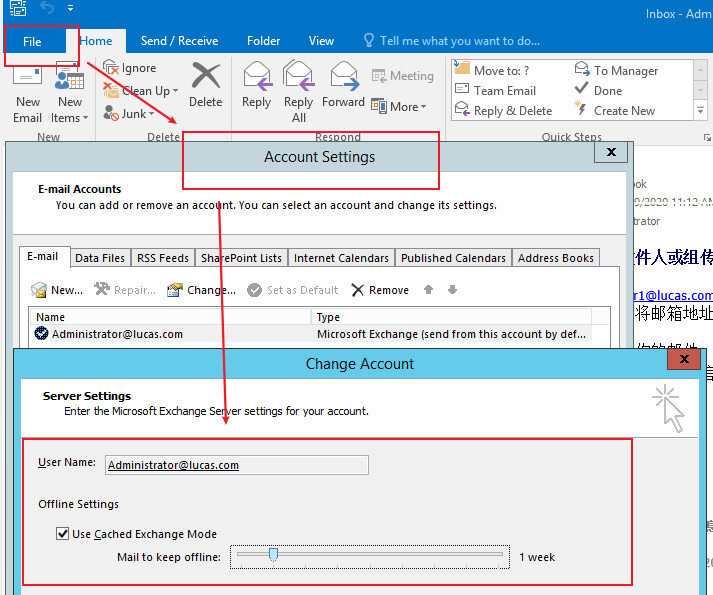Click the Remove account button

point(380,290)
